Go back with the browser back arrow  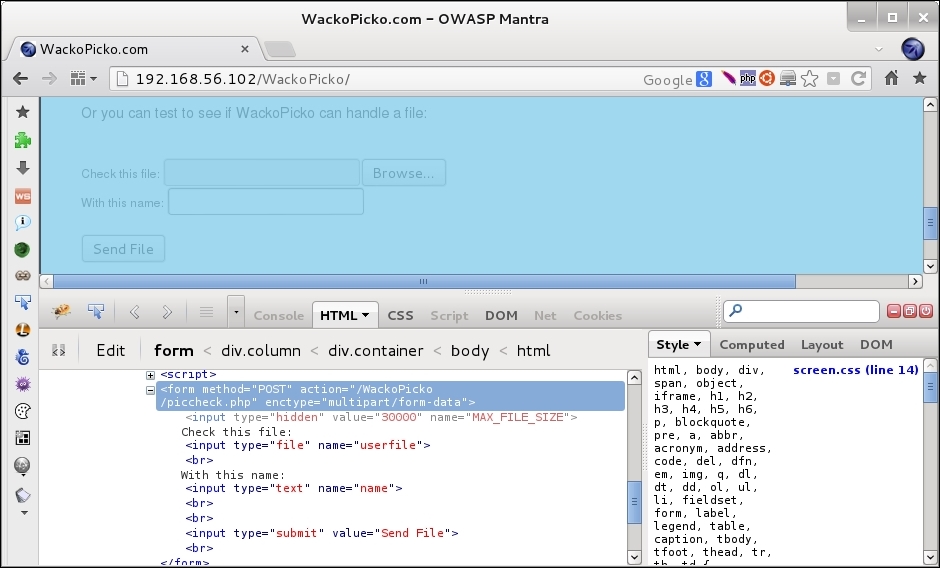pyautogui.click(x=20, y=79)
